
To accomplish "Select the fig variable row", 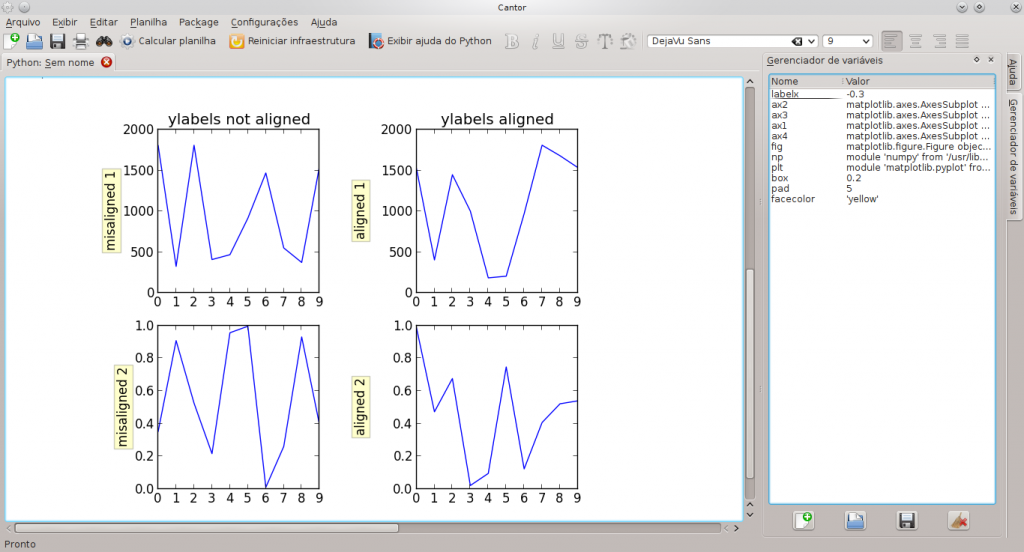I will (882, 146).
